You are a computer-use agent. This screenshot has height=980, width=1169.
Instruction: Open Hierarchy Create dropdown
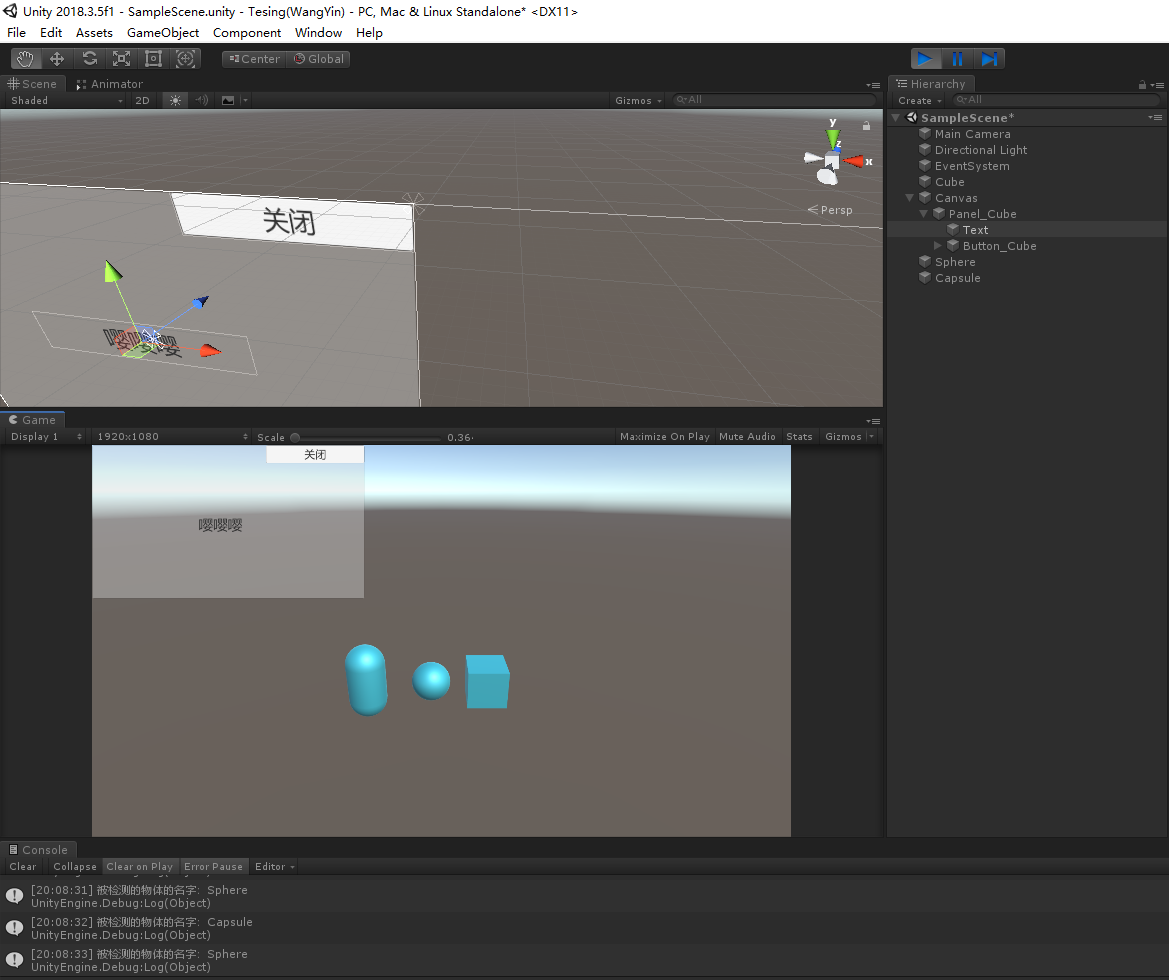[x=919, y=101]
